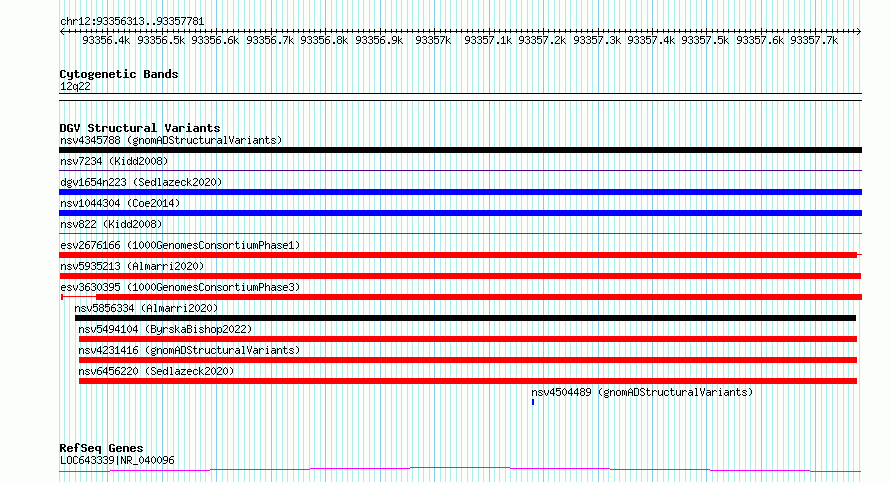Click ruler position 93356.9k
Viewport: 890px width, 482px height.
click(379, 40)
